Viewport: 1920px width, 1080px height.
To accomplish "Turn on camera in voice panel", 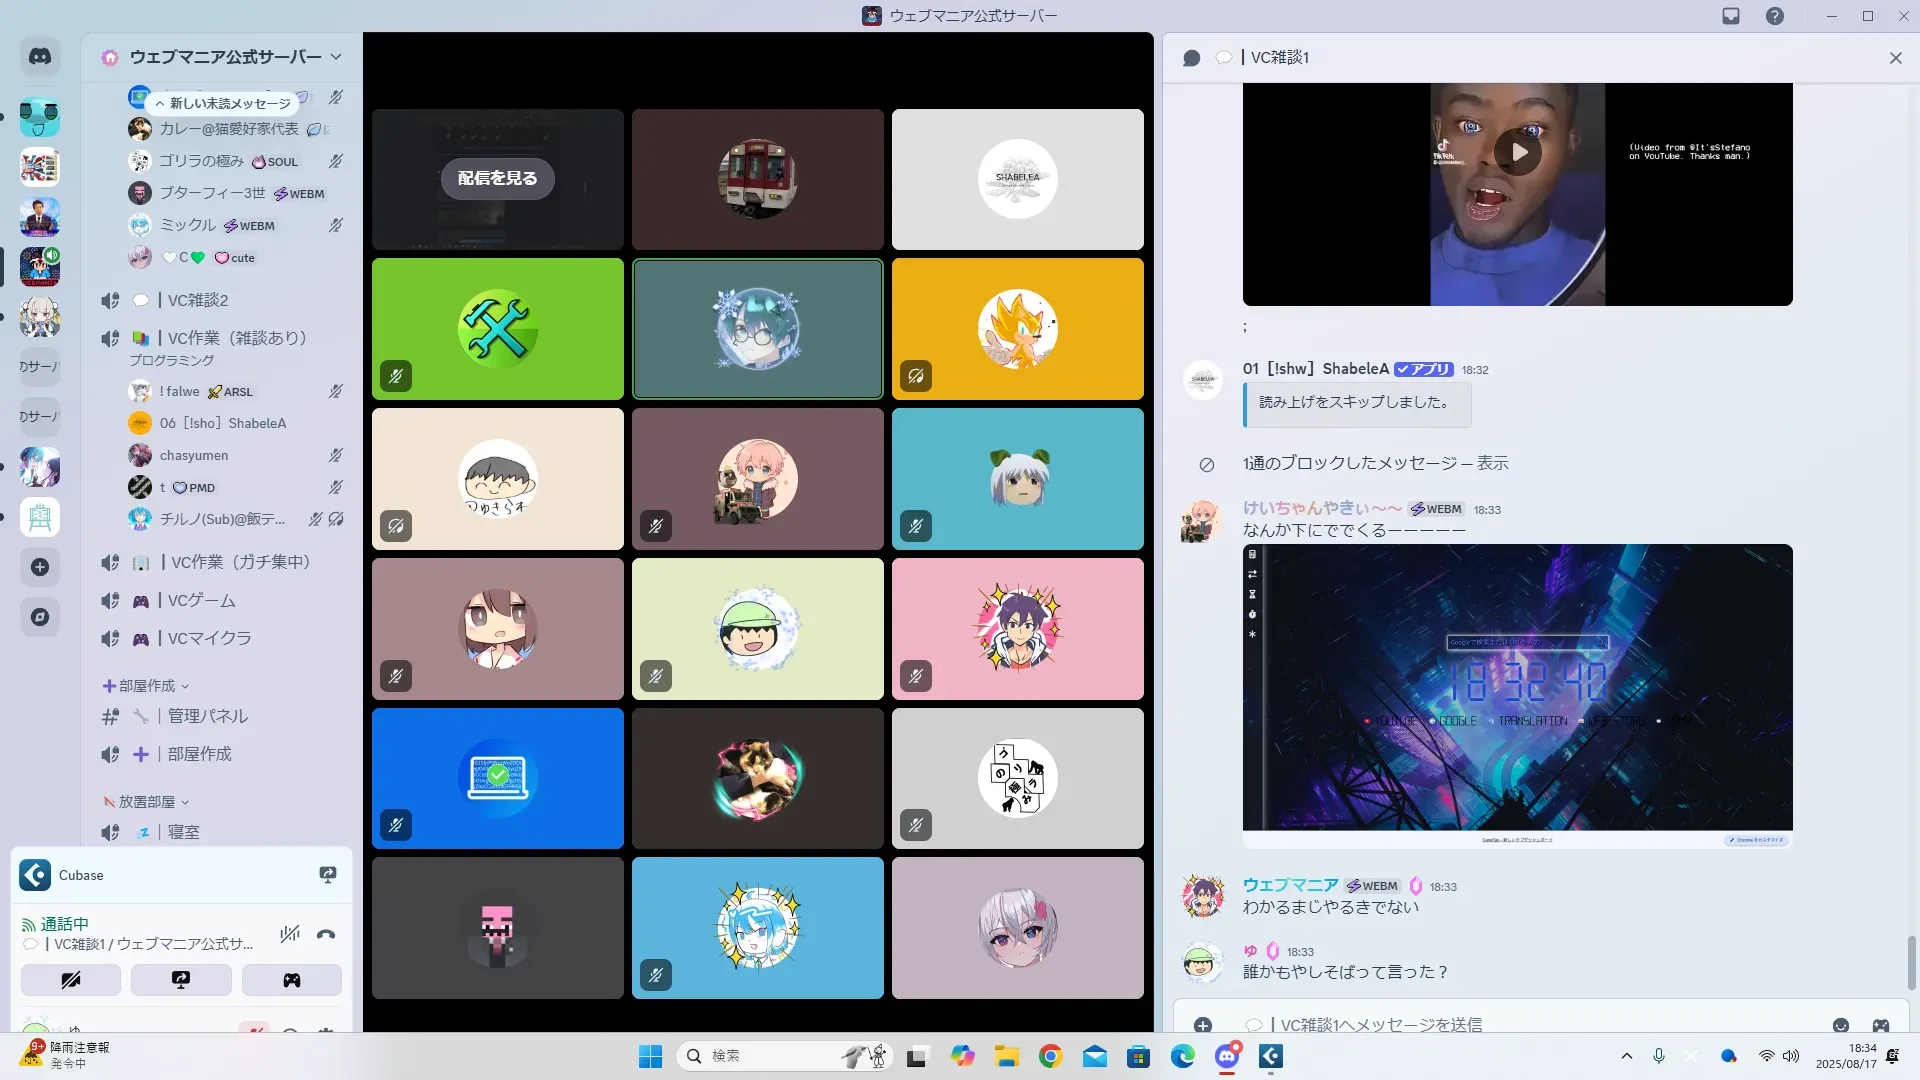I will pyautogui.click(x=71, y=980).
